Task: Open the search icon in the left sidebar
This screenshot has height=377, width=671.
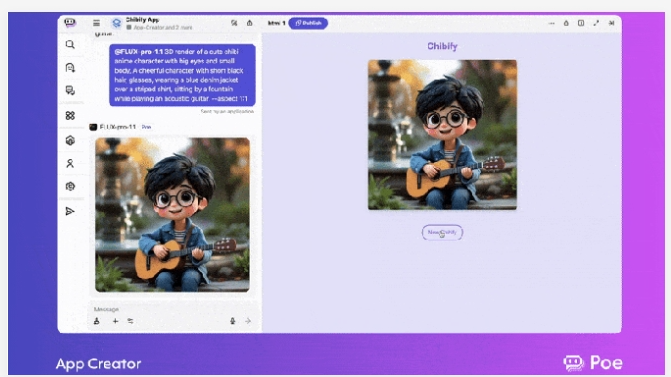Action: coord(70,45)
